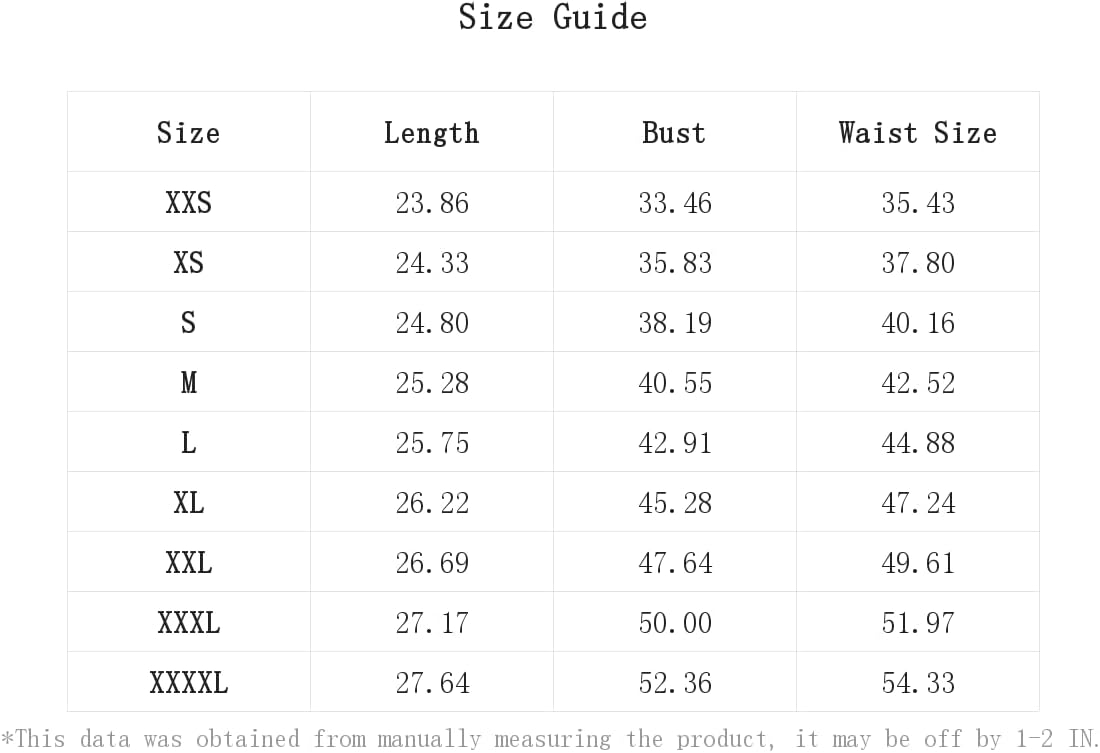Image resolution: width=1100 pixels, height=753 pixels.
Task: Click the S size row label
Action: pyautogui.click(x=189, y=322)
